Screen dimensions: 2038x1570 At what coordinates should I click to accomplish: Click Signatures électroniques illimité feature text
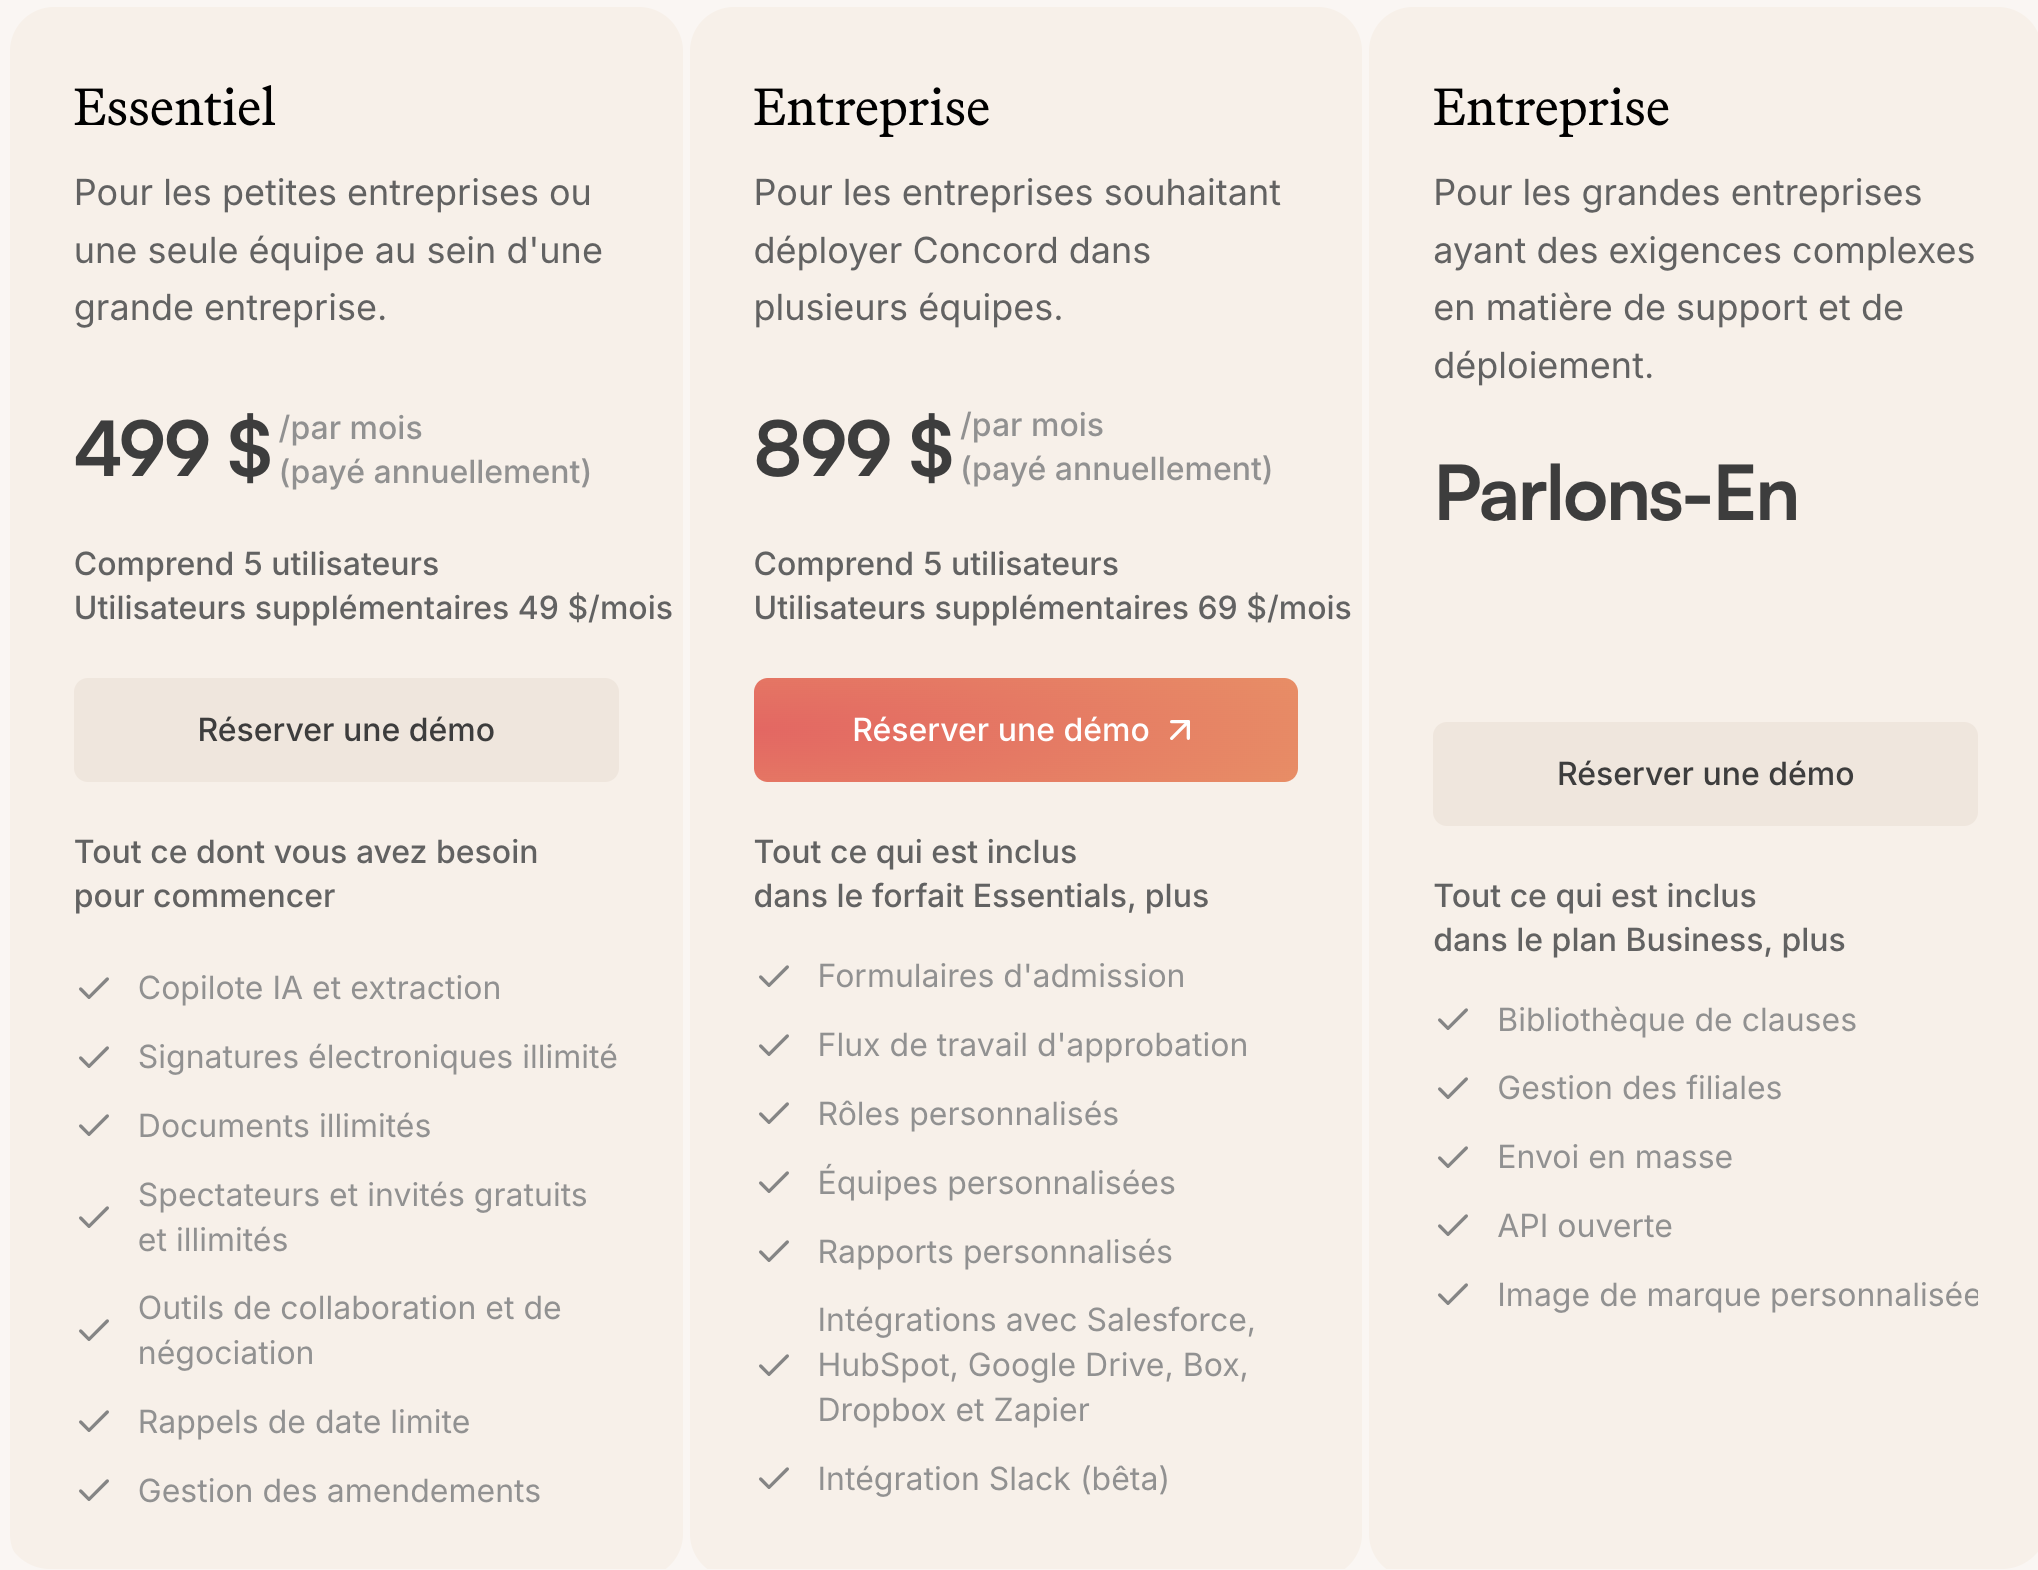pos(377,1057)
